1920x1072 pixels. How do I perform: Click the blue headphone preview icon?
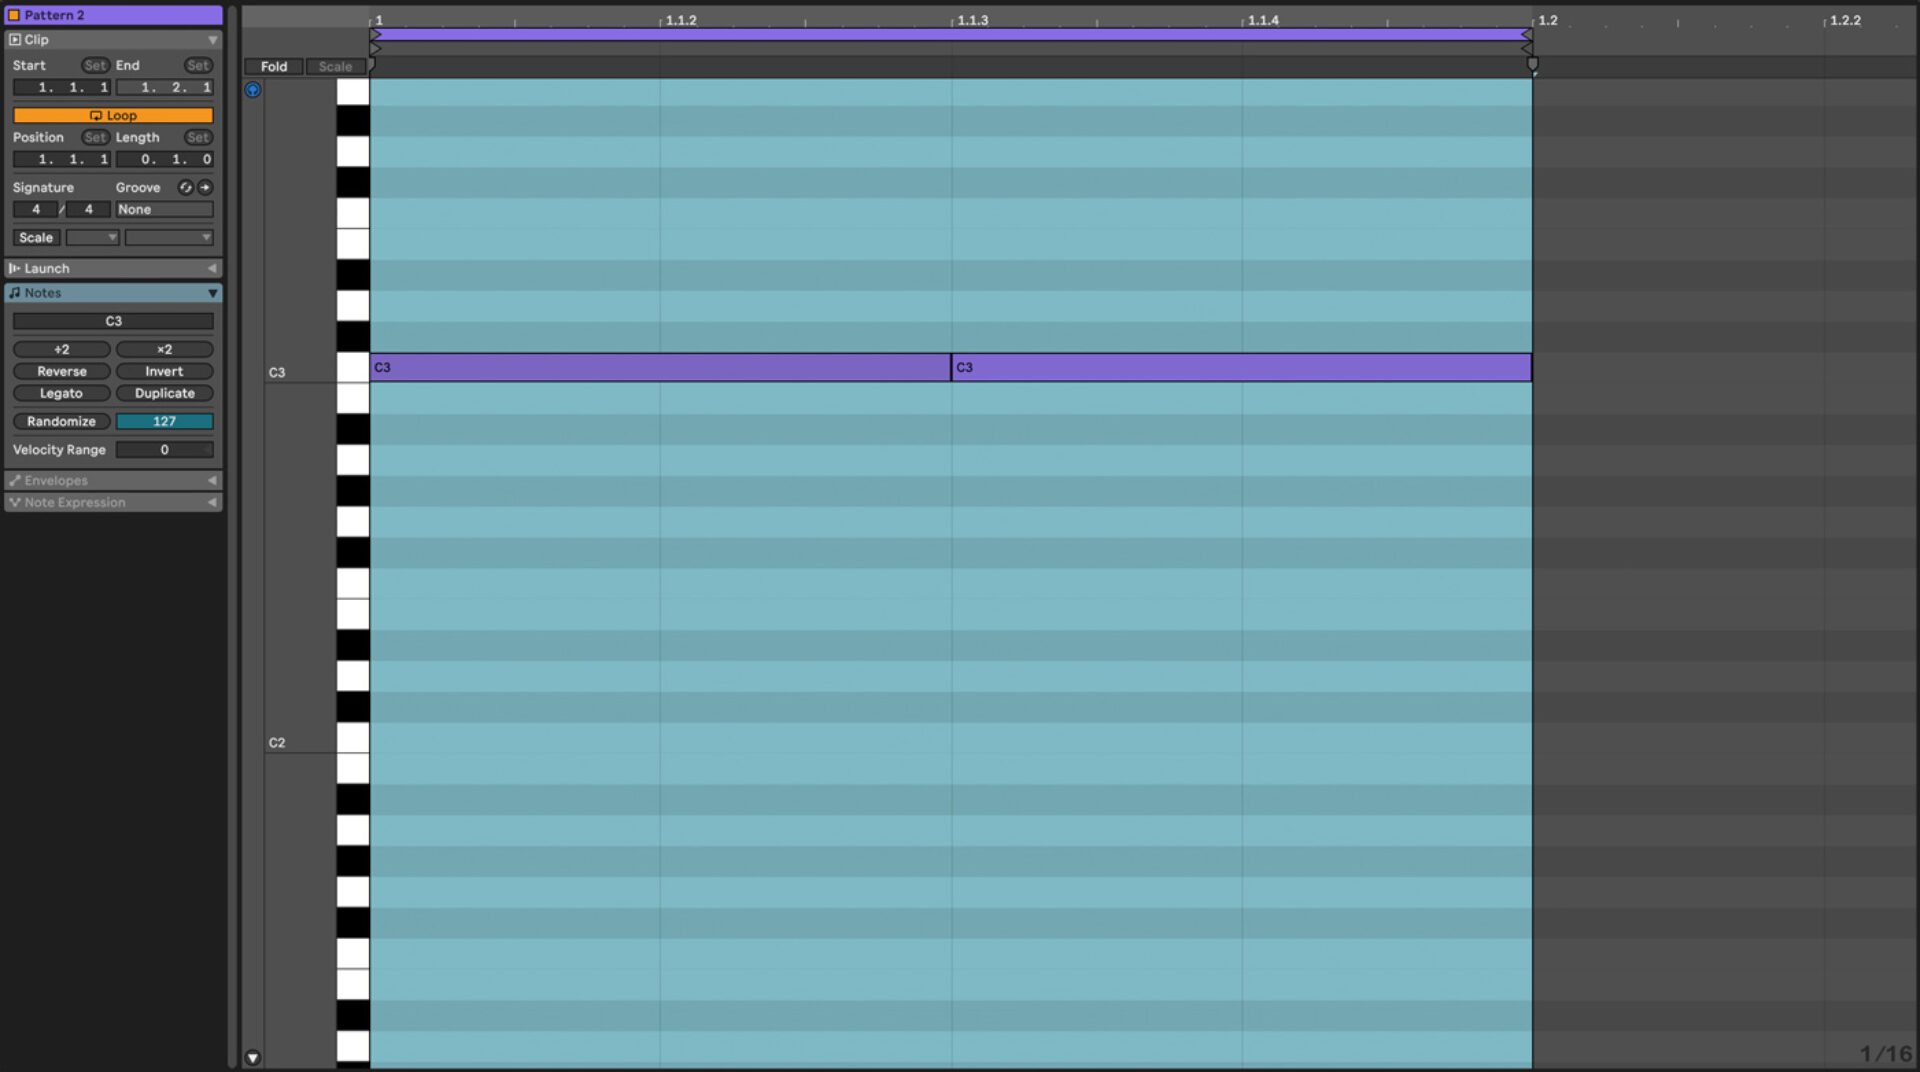[x=253, y=90]
